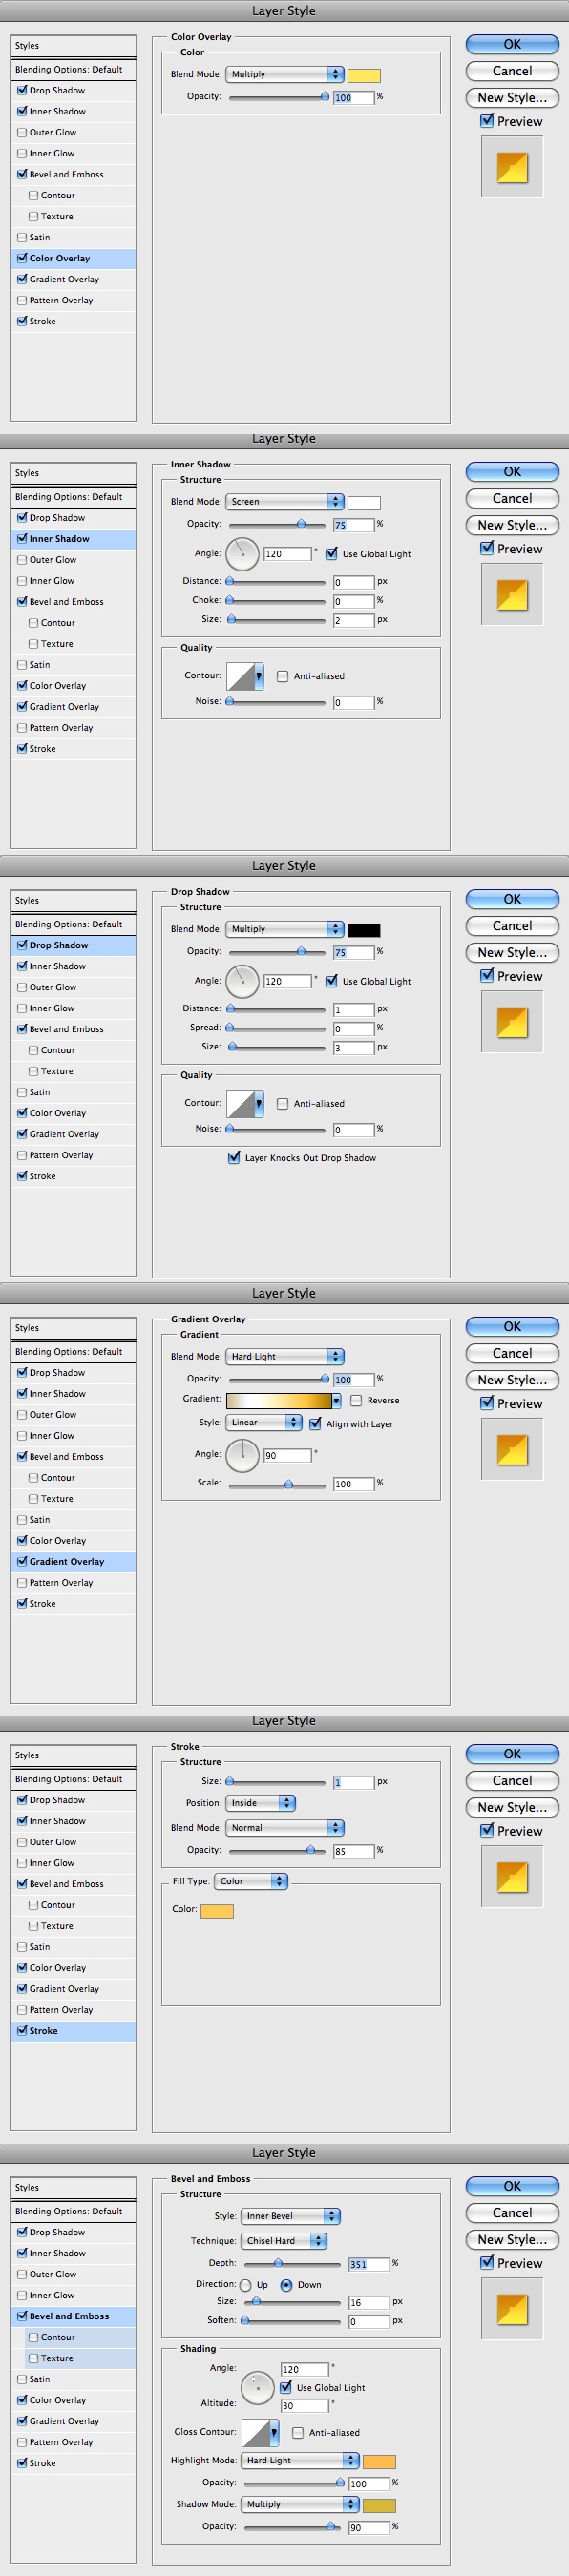Toggle Align with Layer checkbox

[315, 1423]
